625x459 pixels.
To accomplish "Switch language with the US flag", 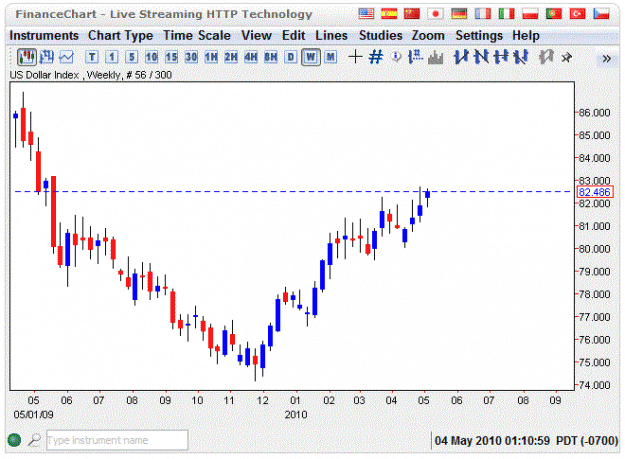I will tap(366, 14).
